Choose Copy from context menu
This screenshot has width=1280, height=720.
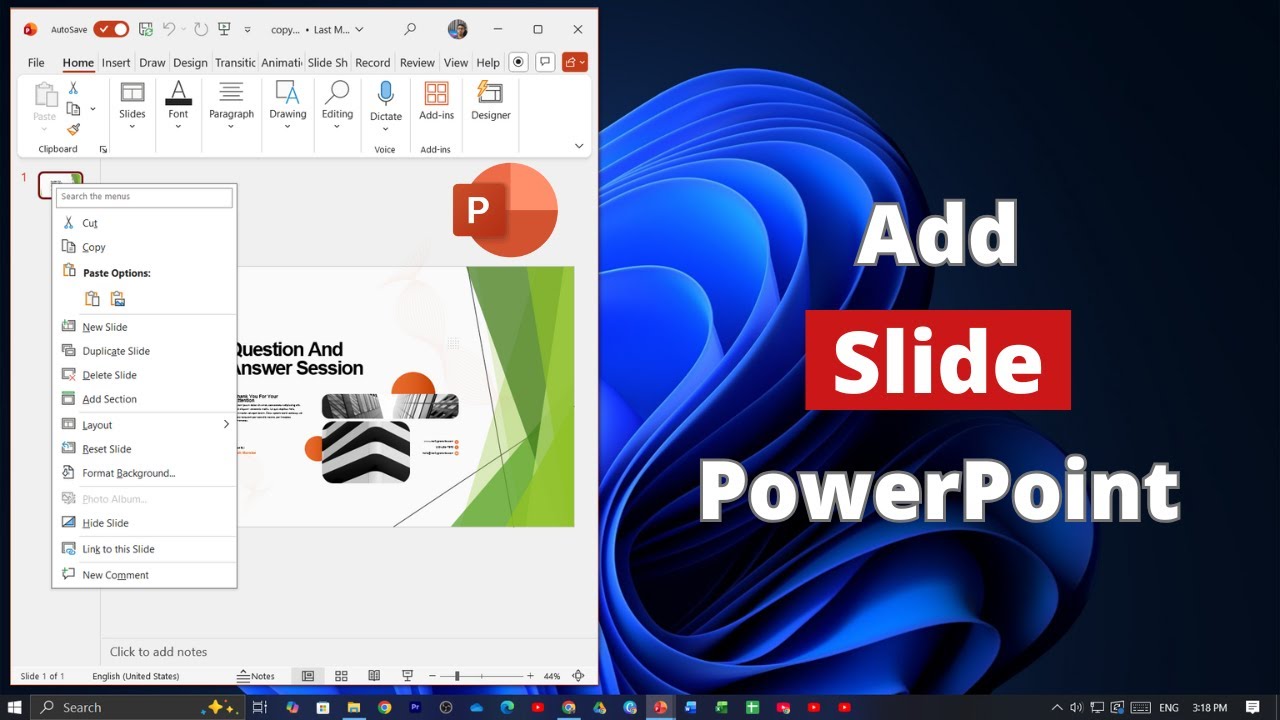pos(144,247)
